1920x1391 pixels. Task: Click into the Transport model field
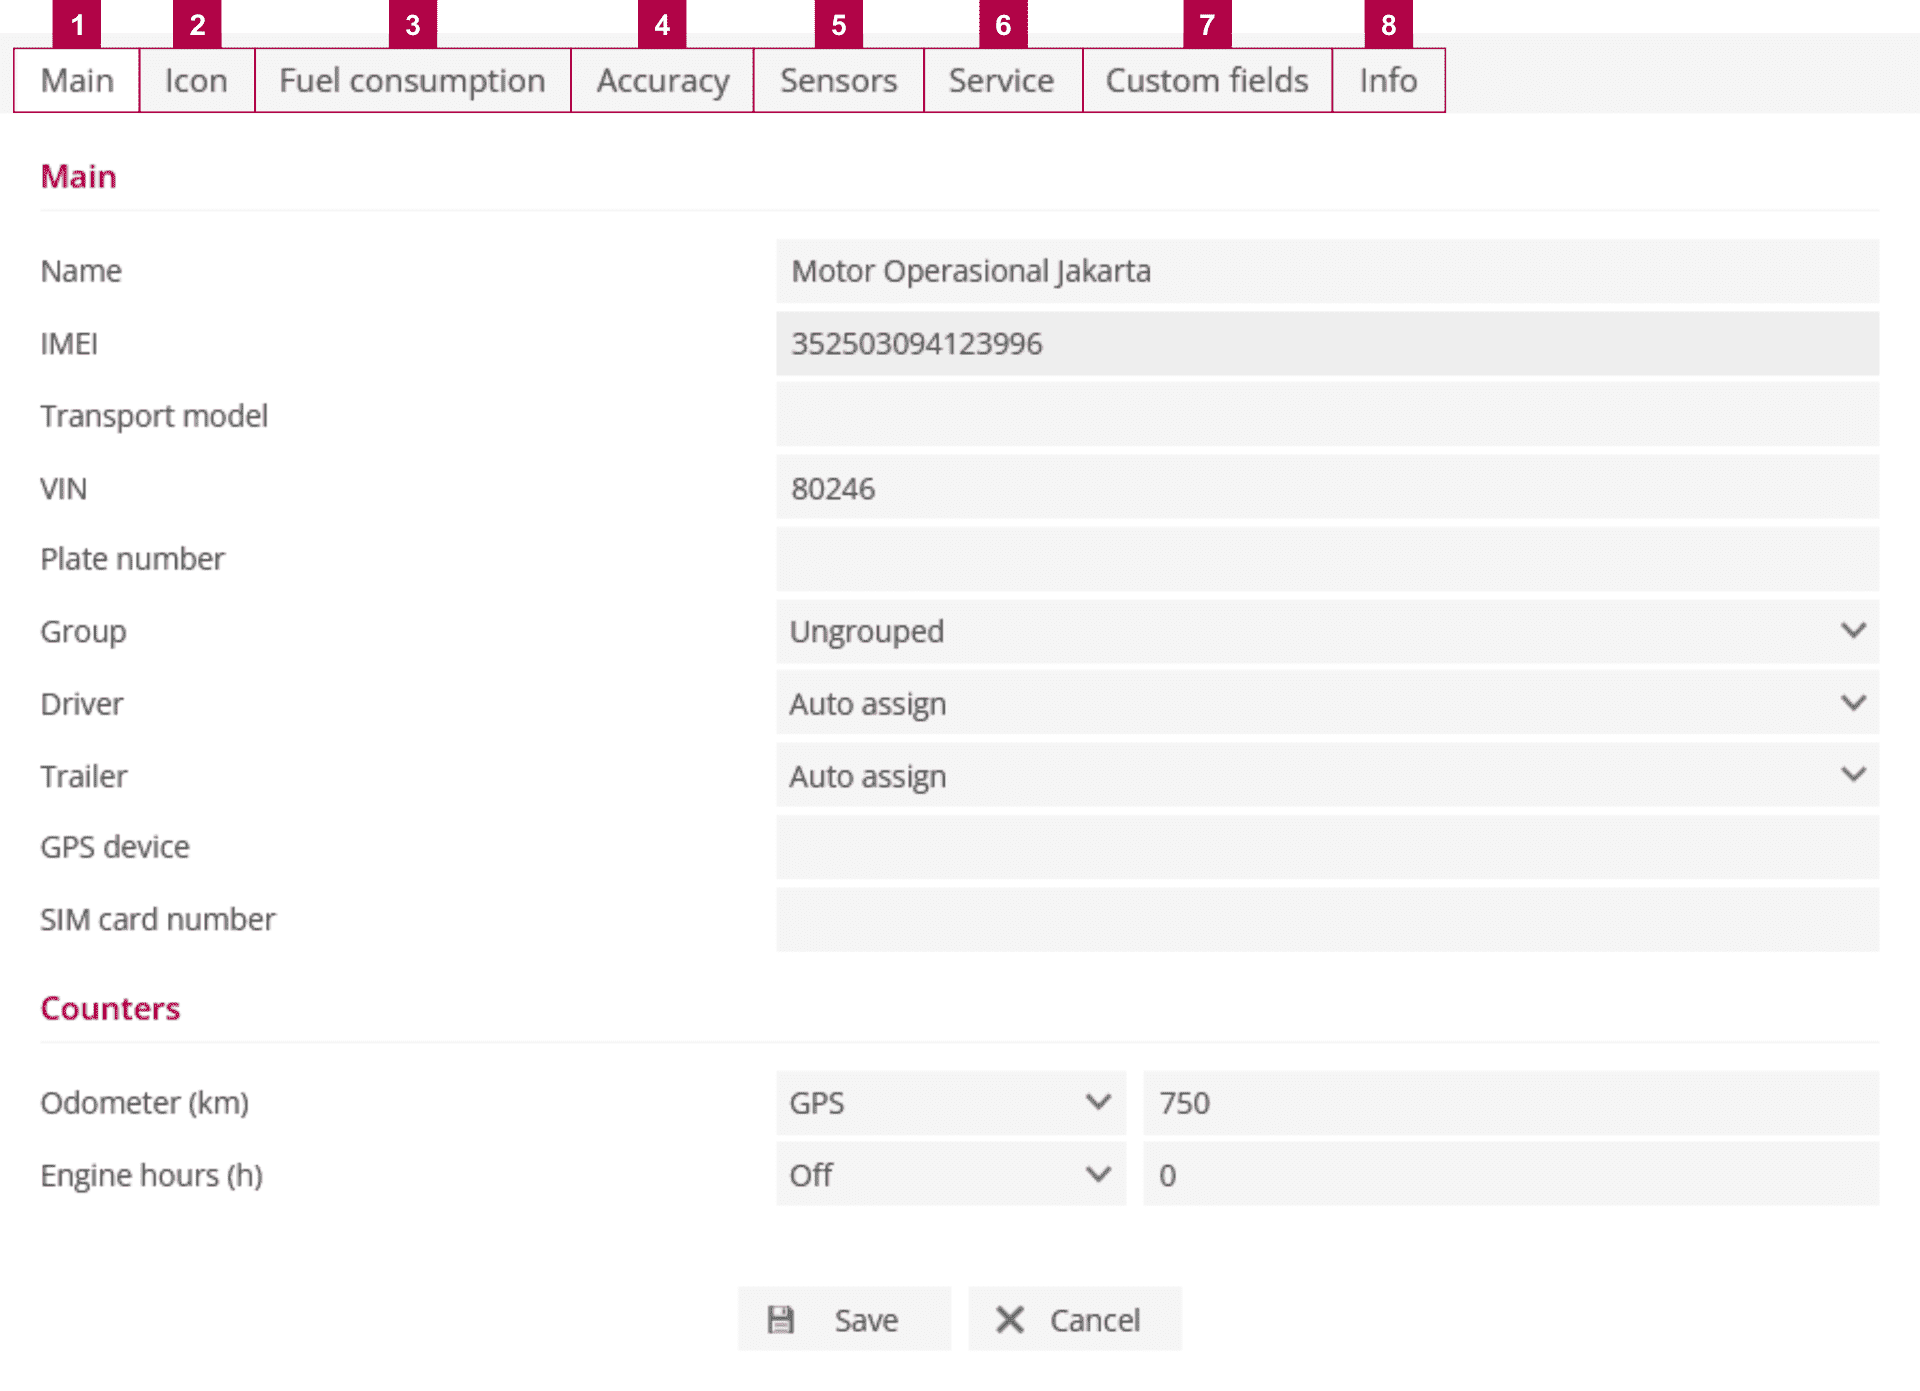pyautogui.click(x=1327, y=415)
